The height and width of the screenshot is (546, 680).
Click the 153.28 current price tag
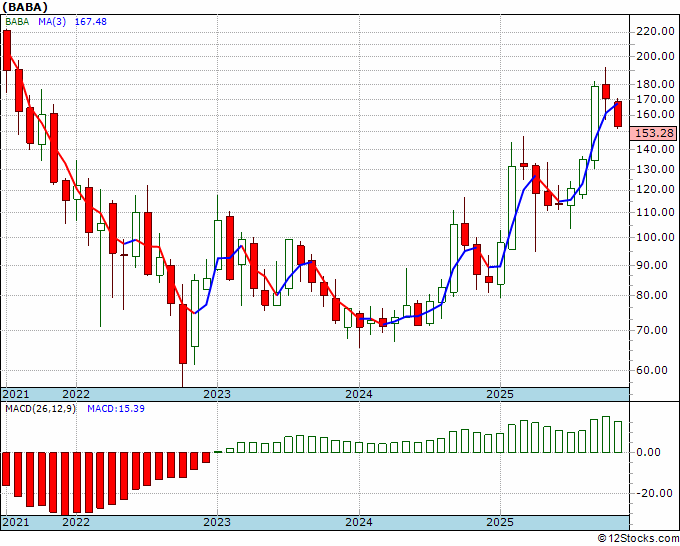click(653, 133)
